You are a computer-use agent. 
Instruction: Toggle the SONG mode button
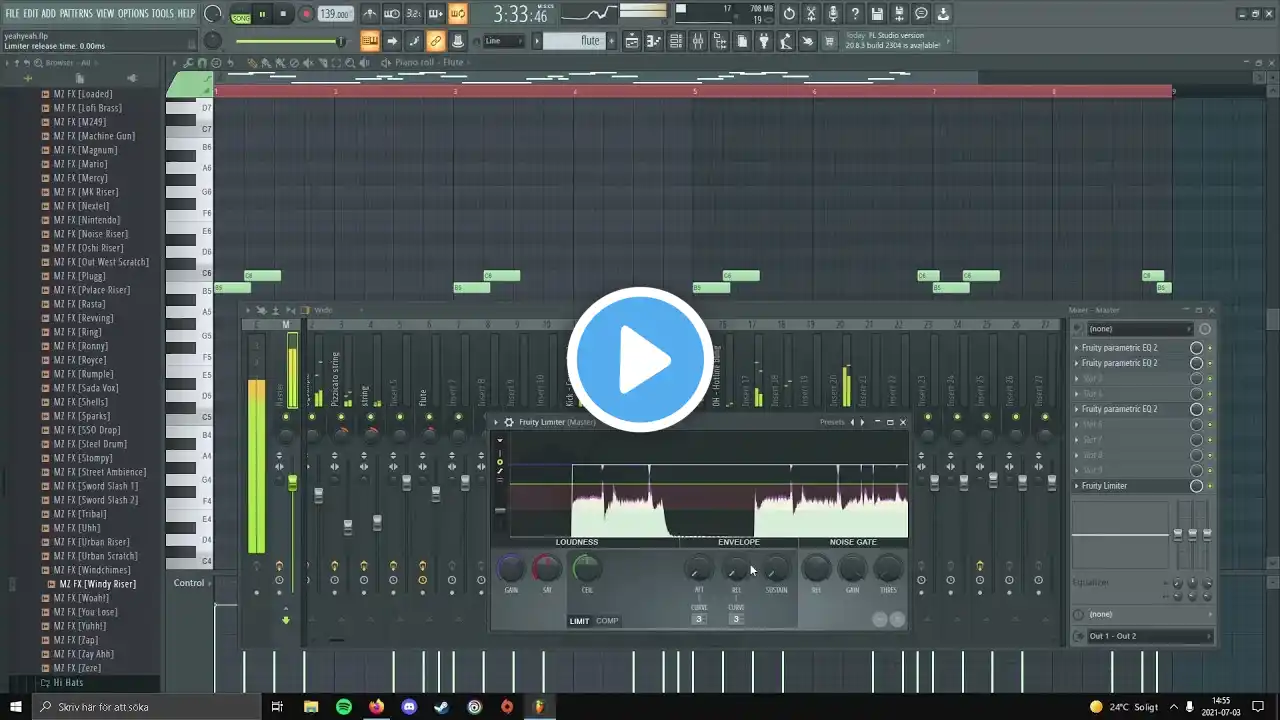241,17
